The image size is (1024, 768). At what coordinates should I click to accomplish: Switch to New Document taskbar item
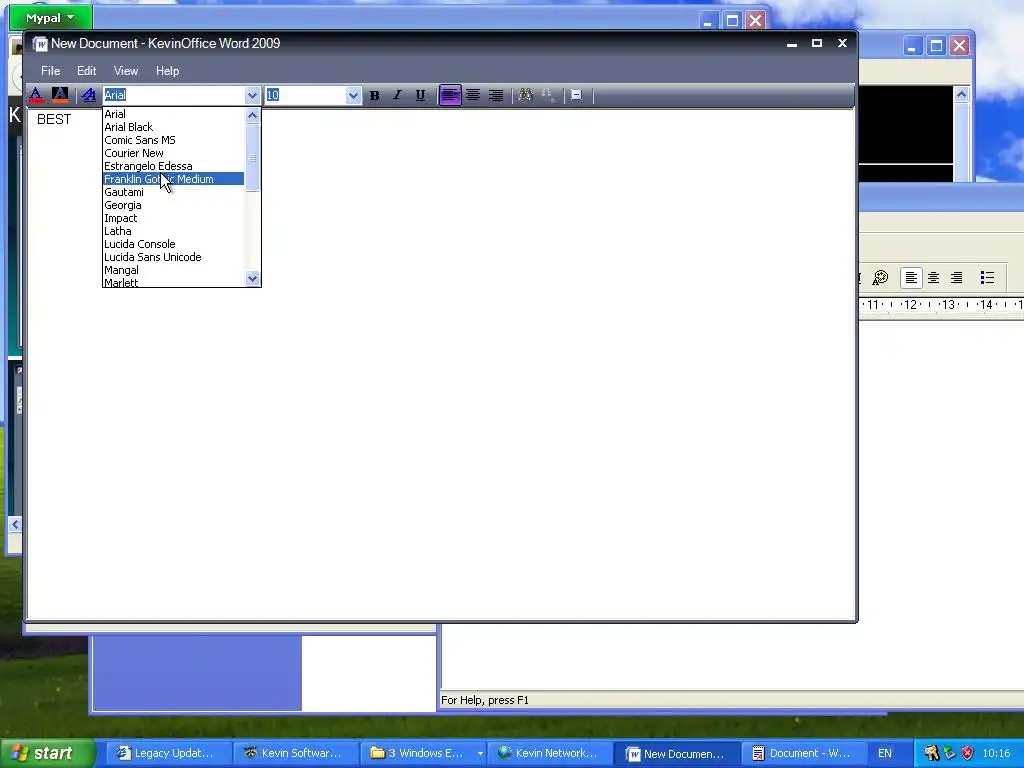677,754
